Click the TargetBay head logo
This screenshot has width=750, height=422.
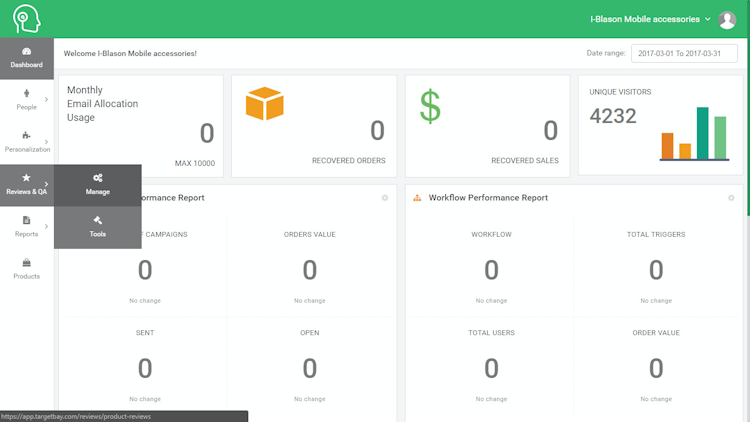(x=27, y=19)
